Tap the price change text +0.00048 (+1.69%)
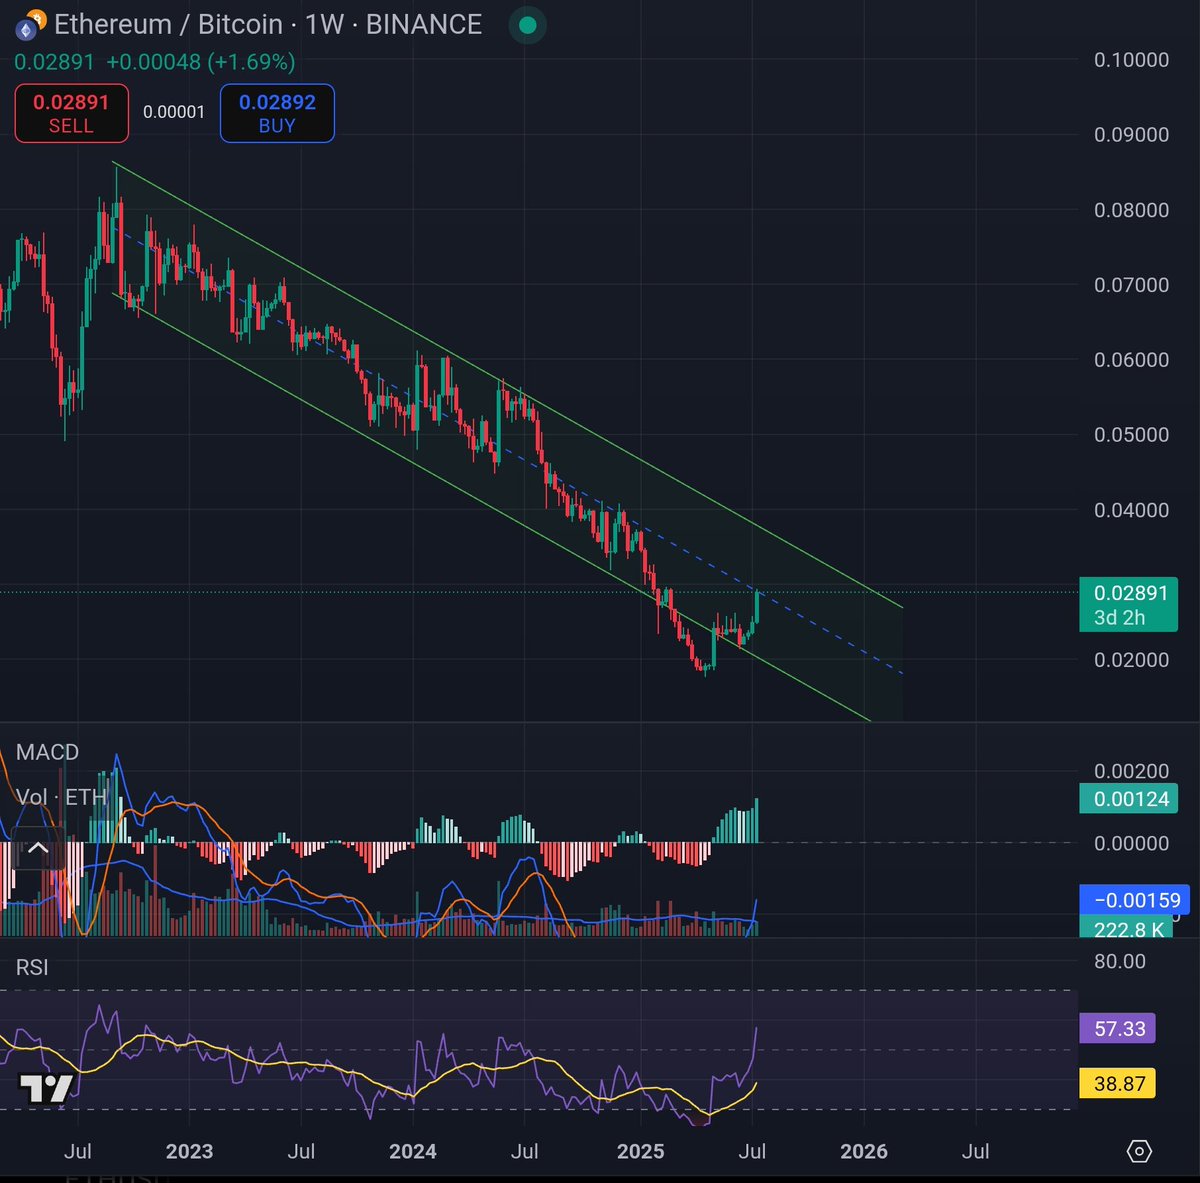Viewport: 1200px width, 1183px height. coord(201,62)
